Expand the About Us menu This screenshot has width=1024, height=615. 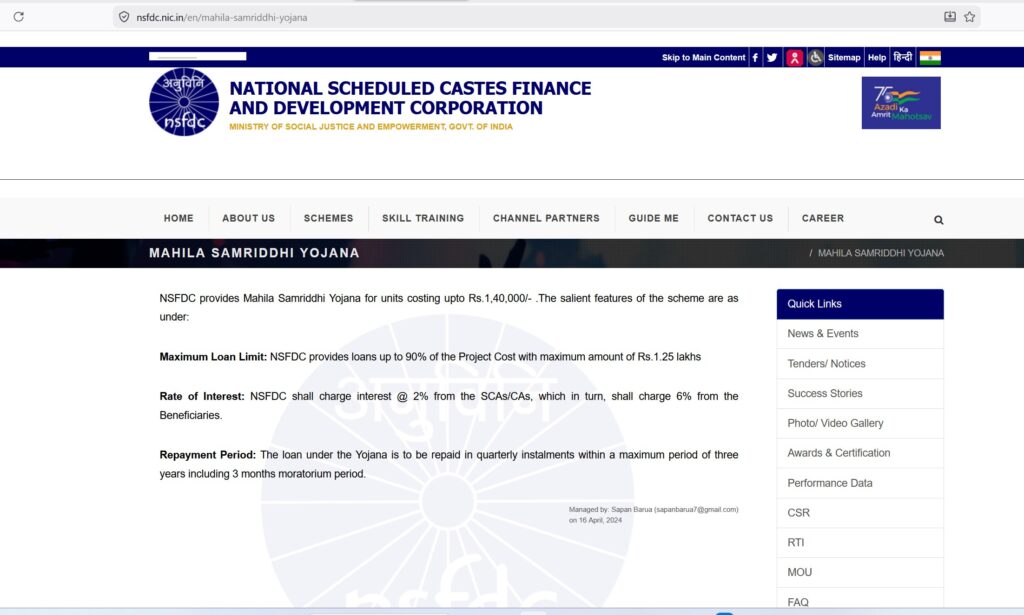(248, 218)
